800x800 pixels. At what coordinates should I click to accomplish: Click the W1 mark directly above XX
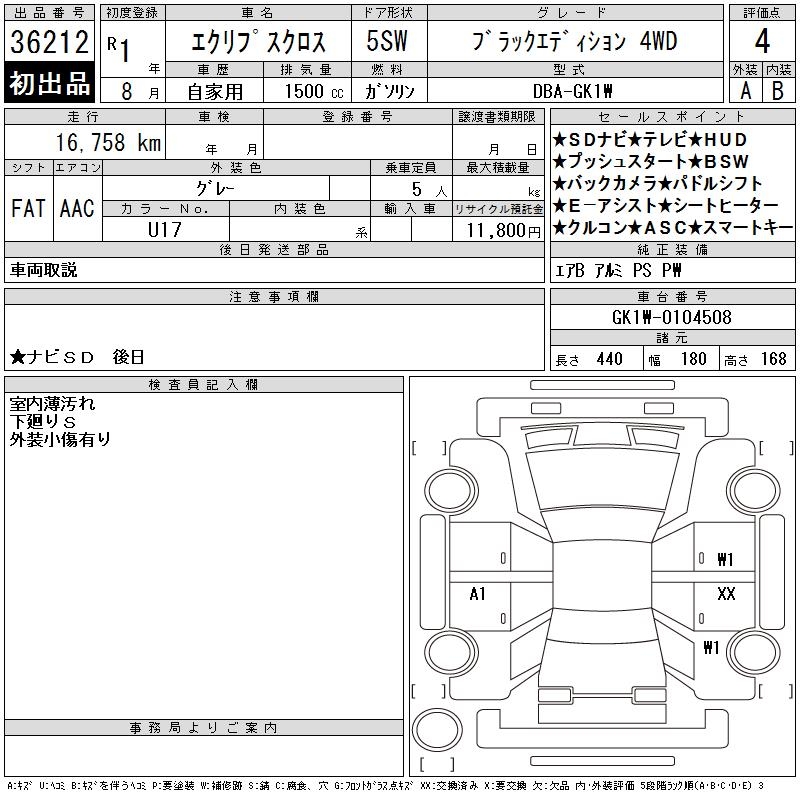726,560
